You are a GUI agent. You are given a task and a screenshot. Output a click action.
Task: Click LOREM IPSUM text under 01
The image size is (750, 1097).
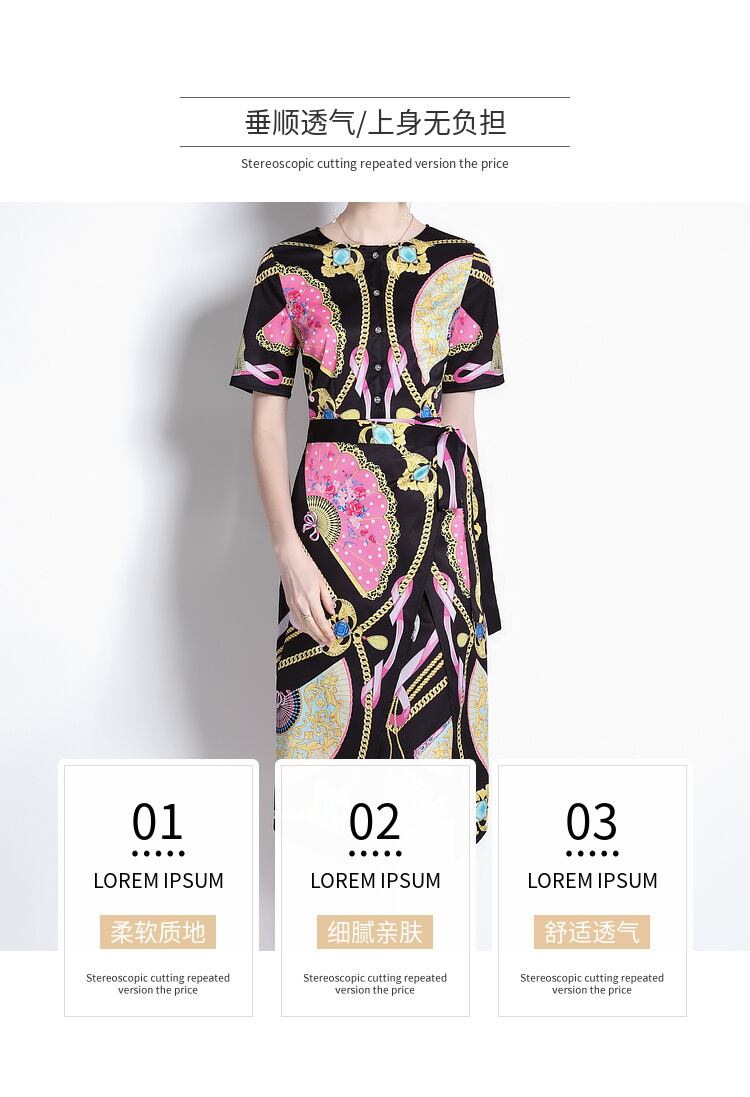coord(158,881)
